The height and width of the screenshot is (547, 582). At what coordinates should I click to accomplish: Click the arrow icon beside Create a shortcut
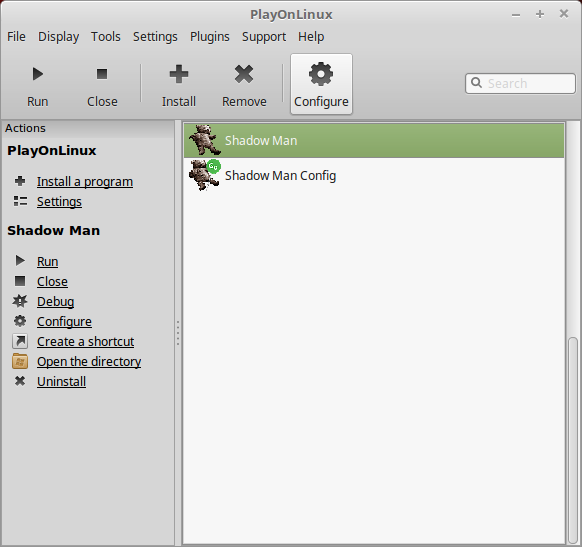pyautogui.click(x=20, y=341)
